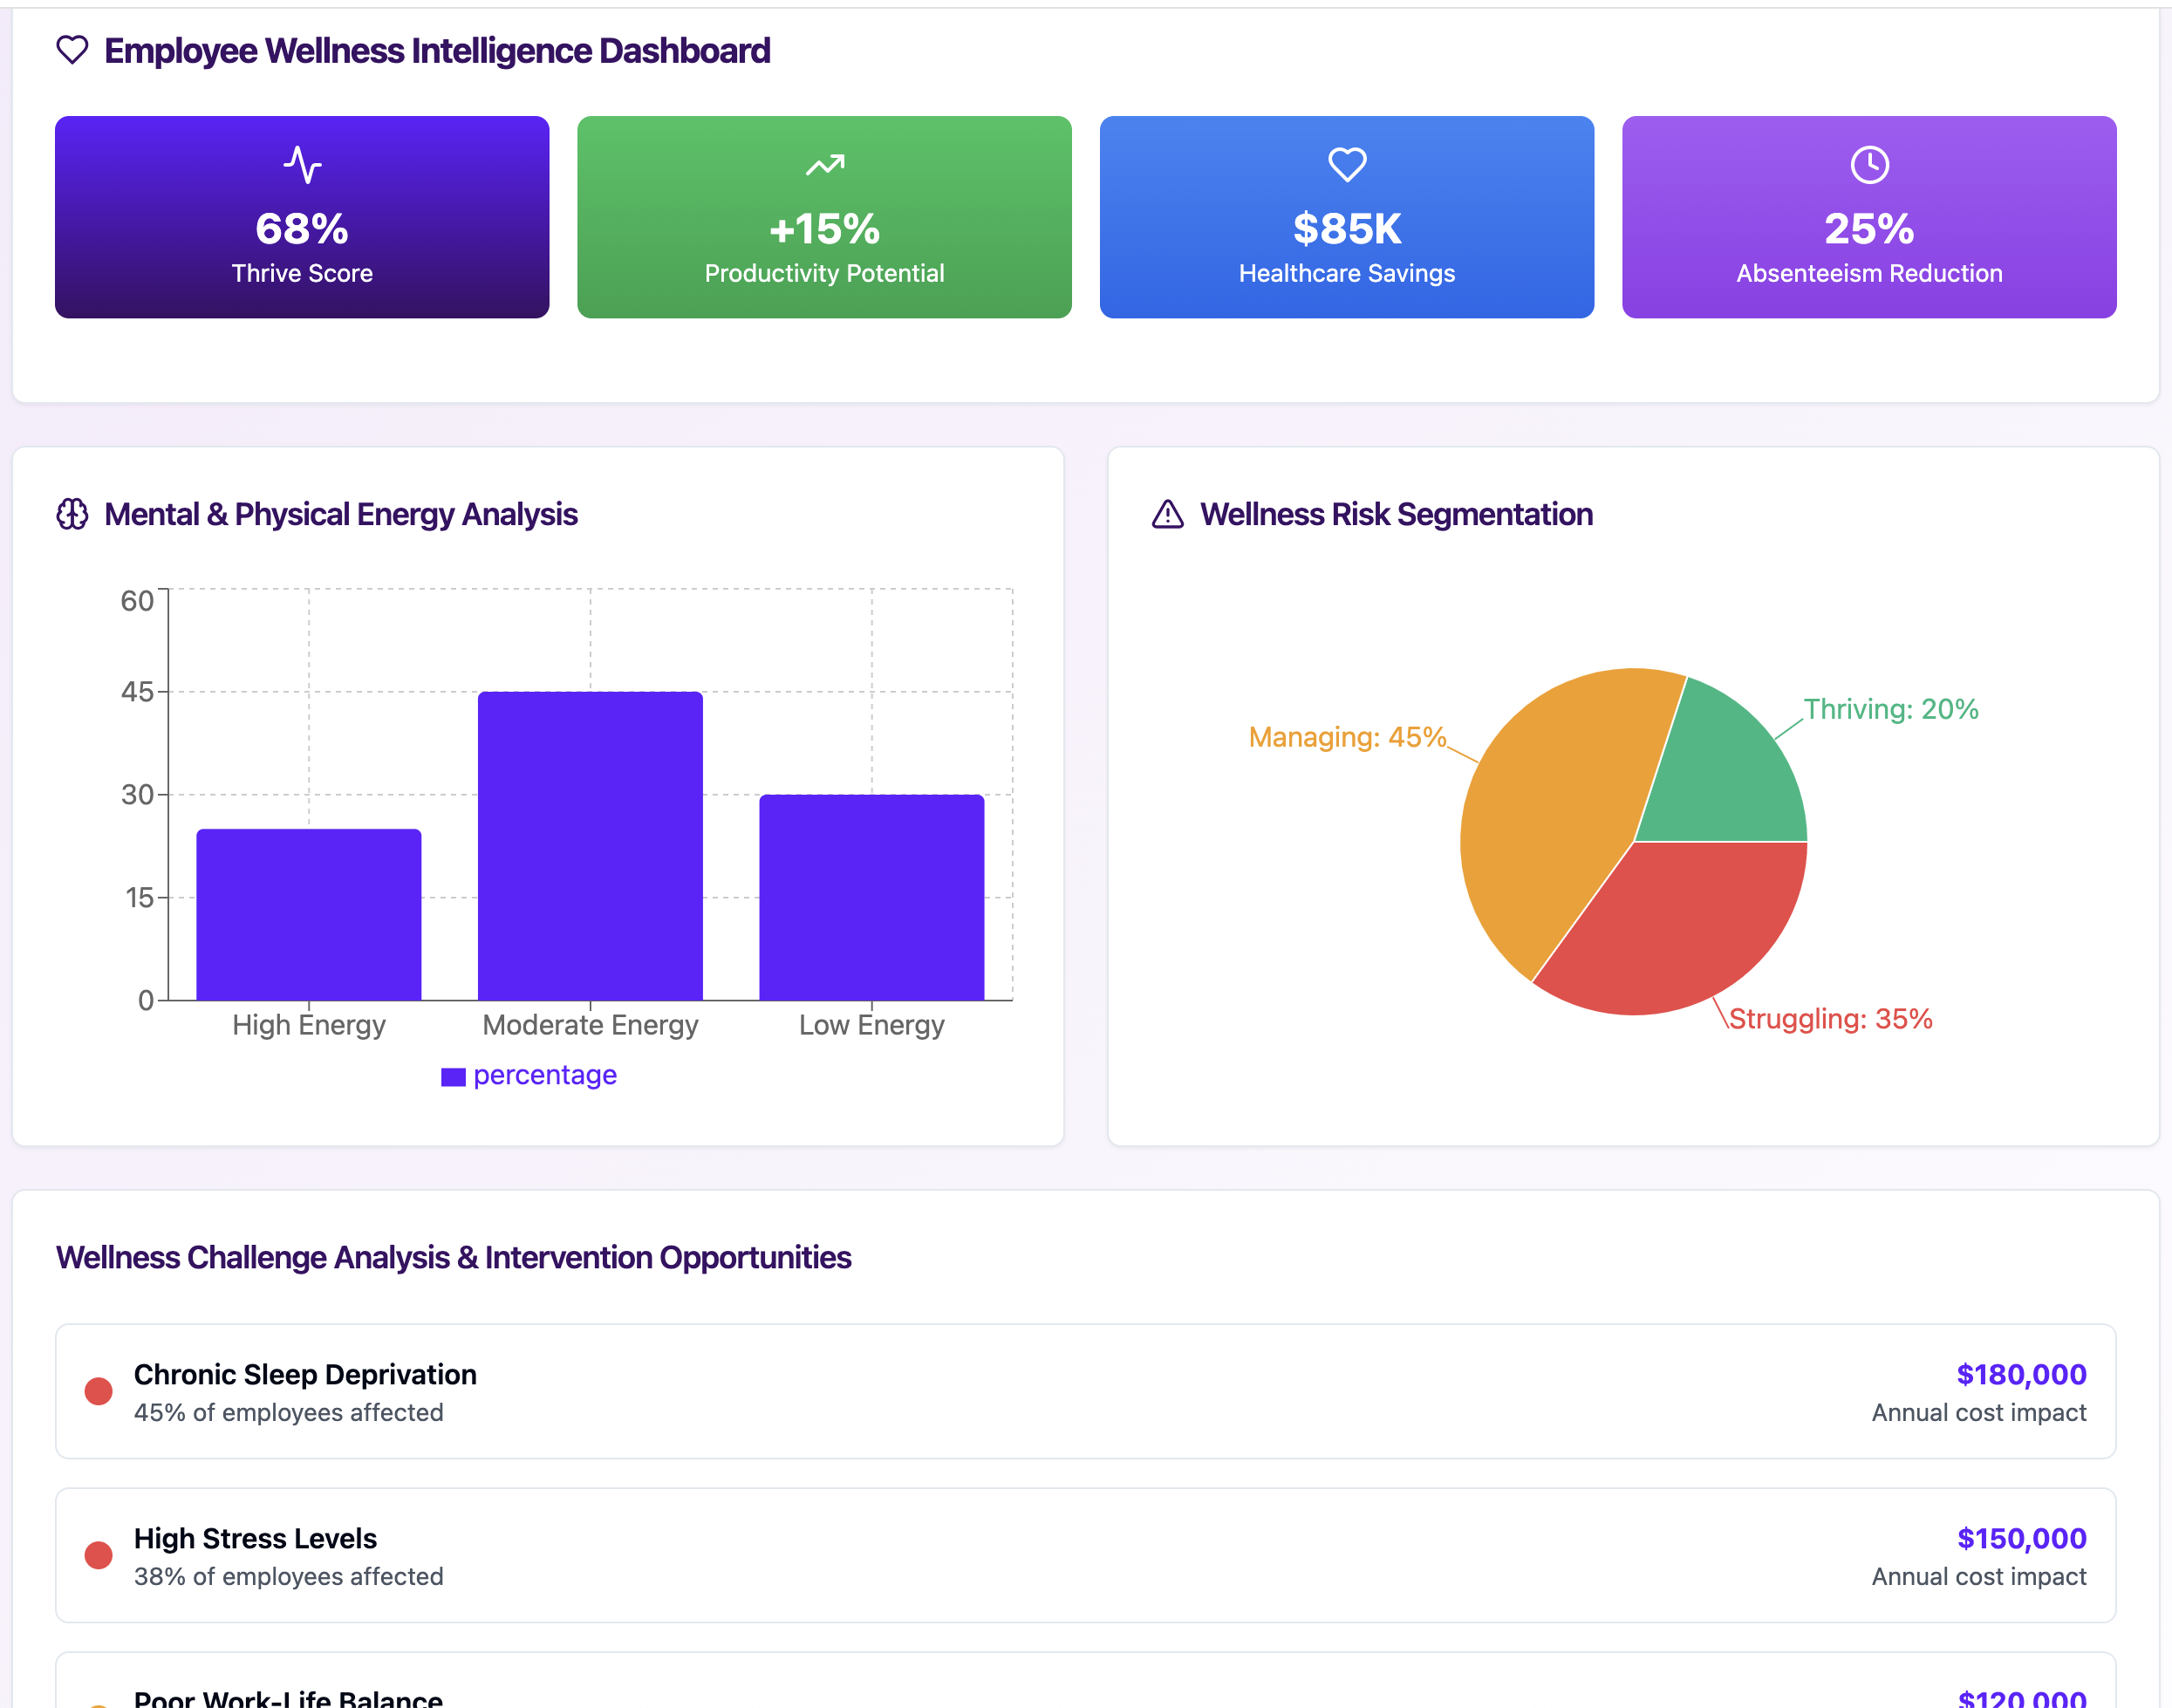This screenshot has width=2172, height=1708.
Task: Toggle the percentage legend swatch
Action: click(453, 1077)
